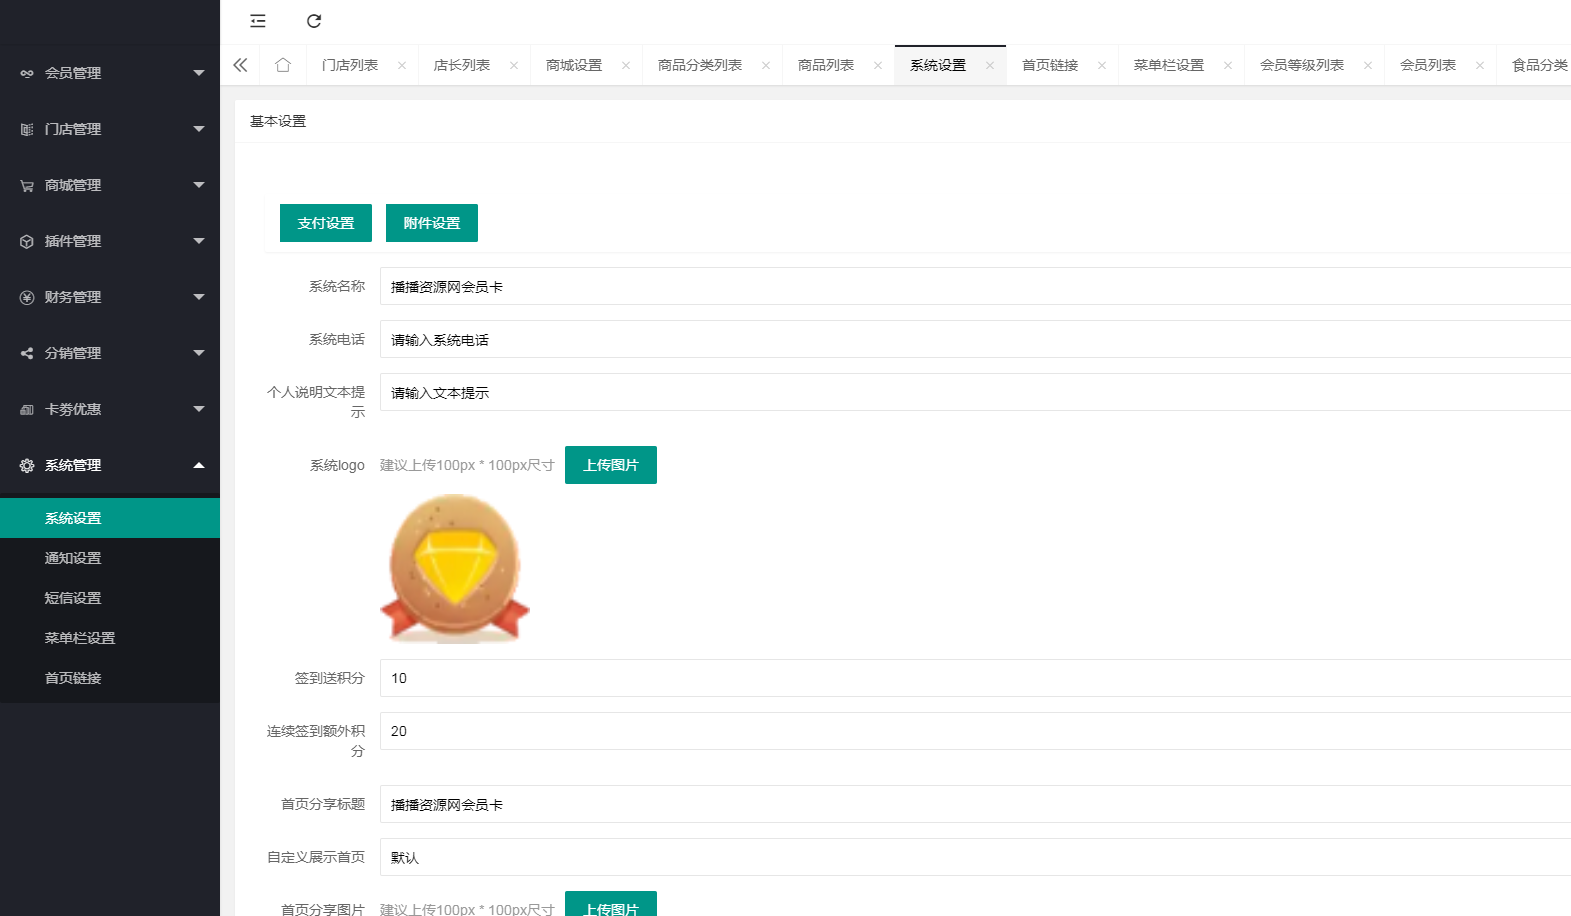Click the 门店管理 sidebar icon

(x=27, y=129)
